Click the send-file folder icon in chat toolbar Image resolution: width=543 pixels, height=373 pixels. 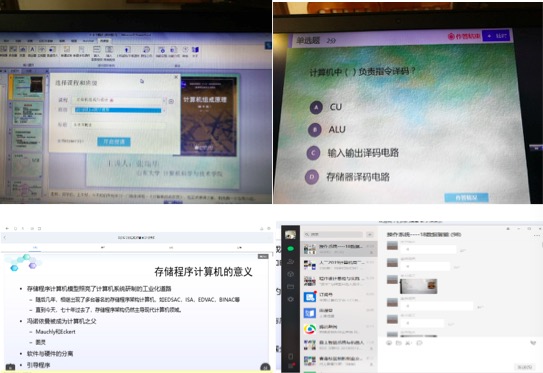[399, 343]
